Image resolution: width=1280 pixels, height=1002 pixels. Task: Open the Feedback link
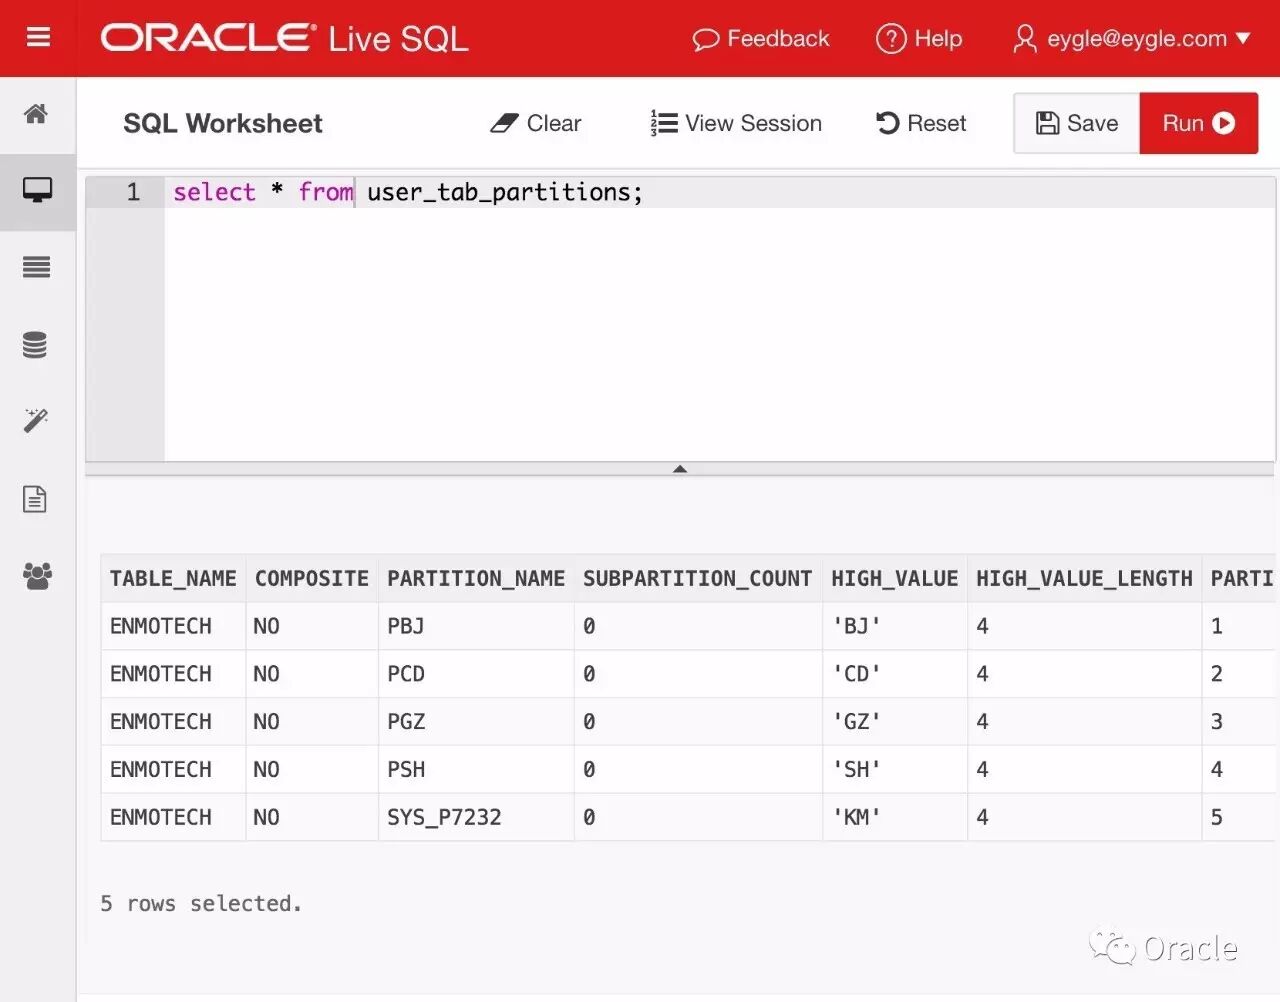[x=761, y=39]
